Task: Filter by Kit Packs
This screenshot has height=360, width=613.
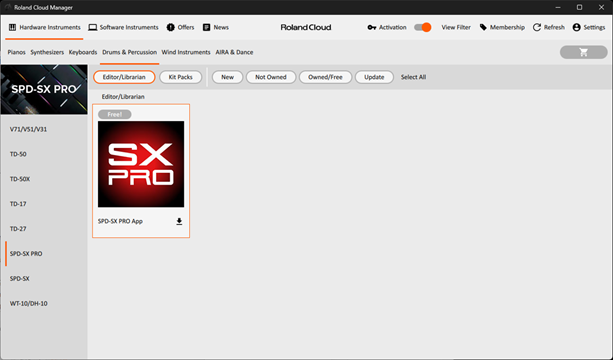Action: coord(181,77)
